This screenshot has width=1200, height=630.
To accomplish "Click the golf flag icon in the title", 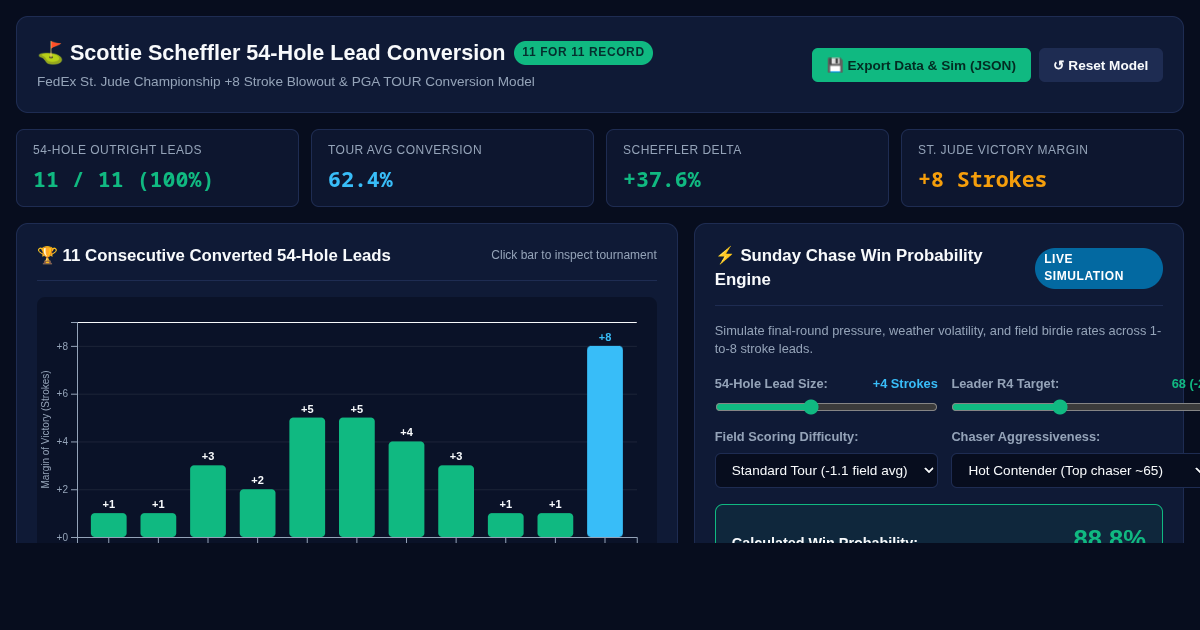I will pyautogui.click(x=50, y=53).
